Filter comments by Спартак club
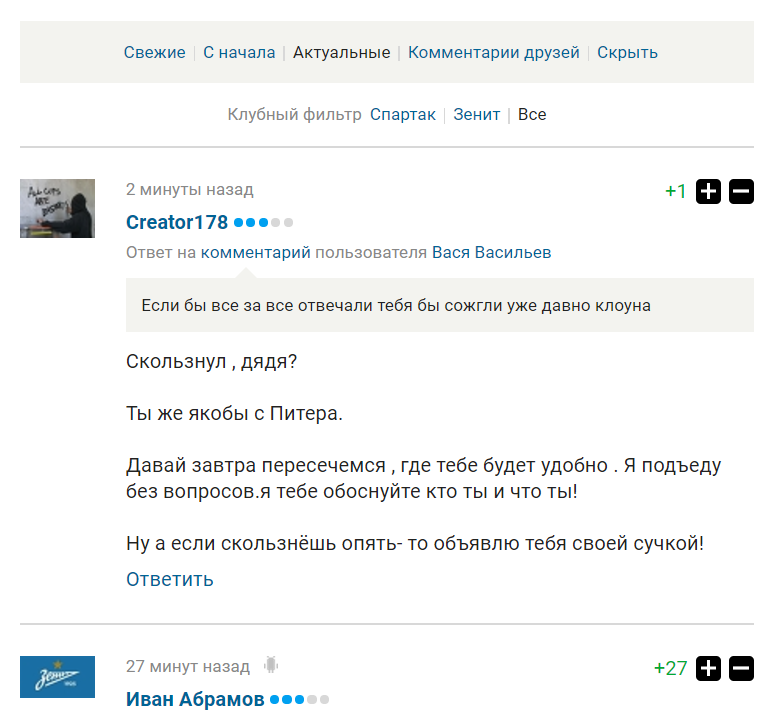This screenshot has height=713, width=772. coord(403,114)
